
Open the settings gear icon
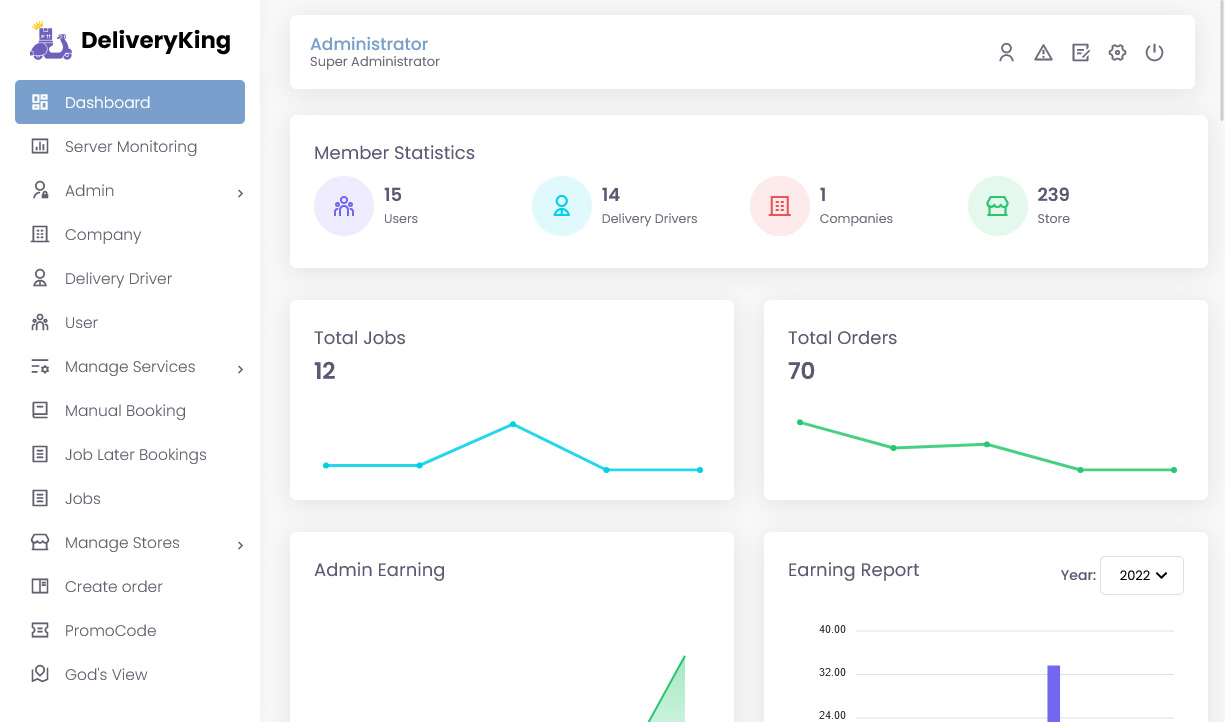click(x=1117, y=53)
